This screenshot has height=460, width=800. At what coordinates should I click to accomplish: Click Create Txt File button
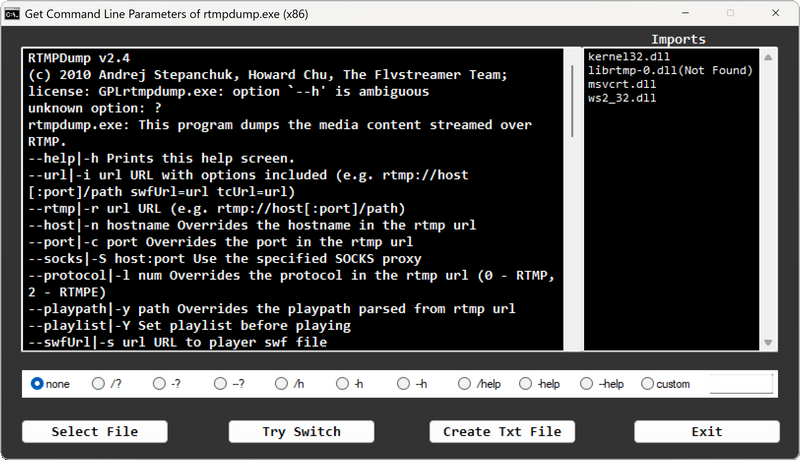502,431
